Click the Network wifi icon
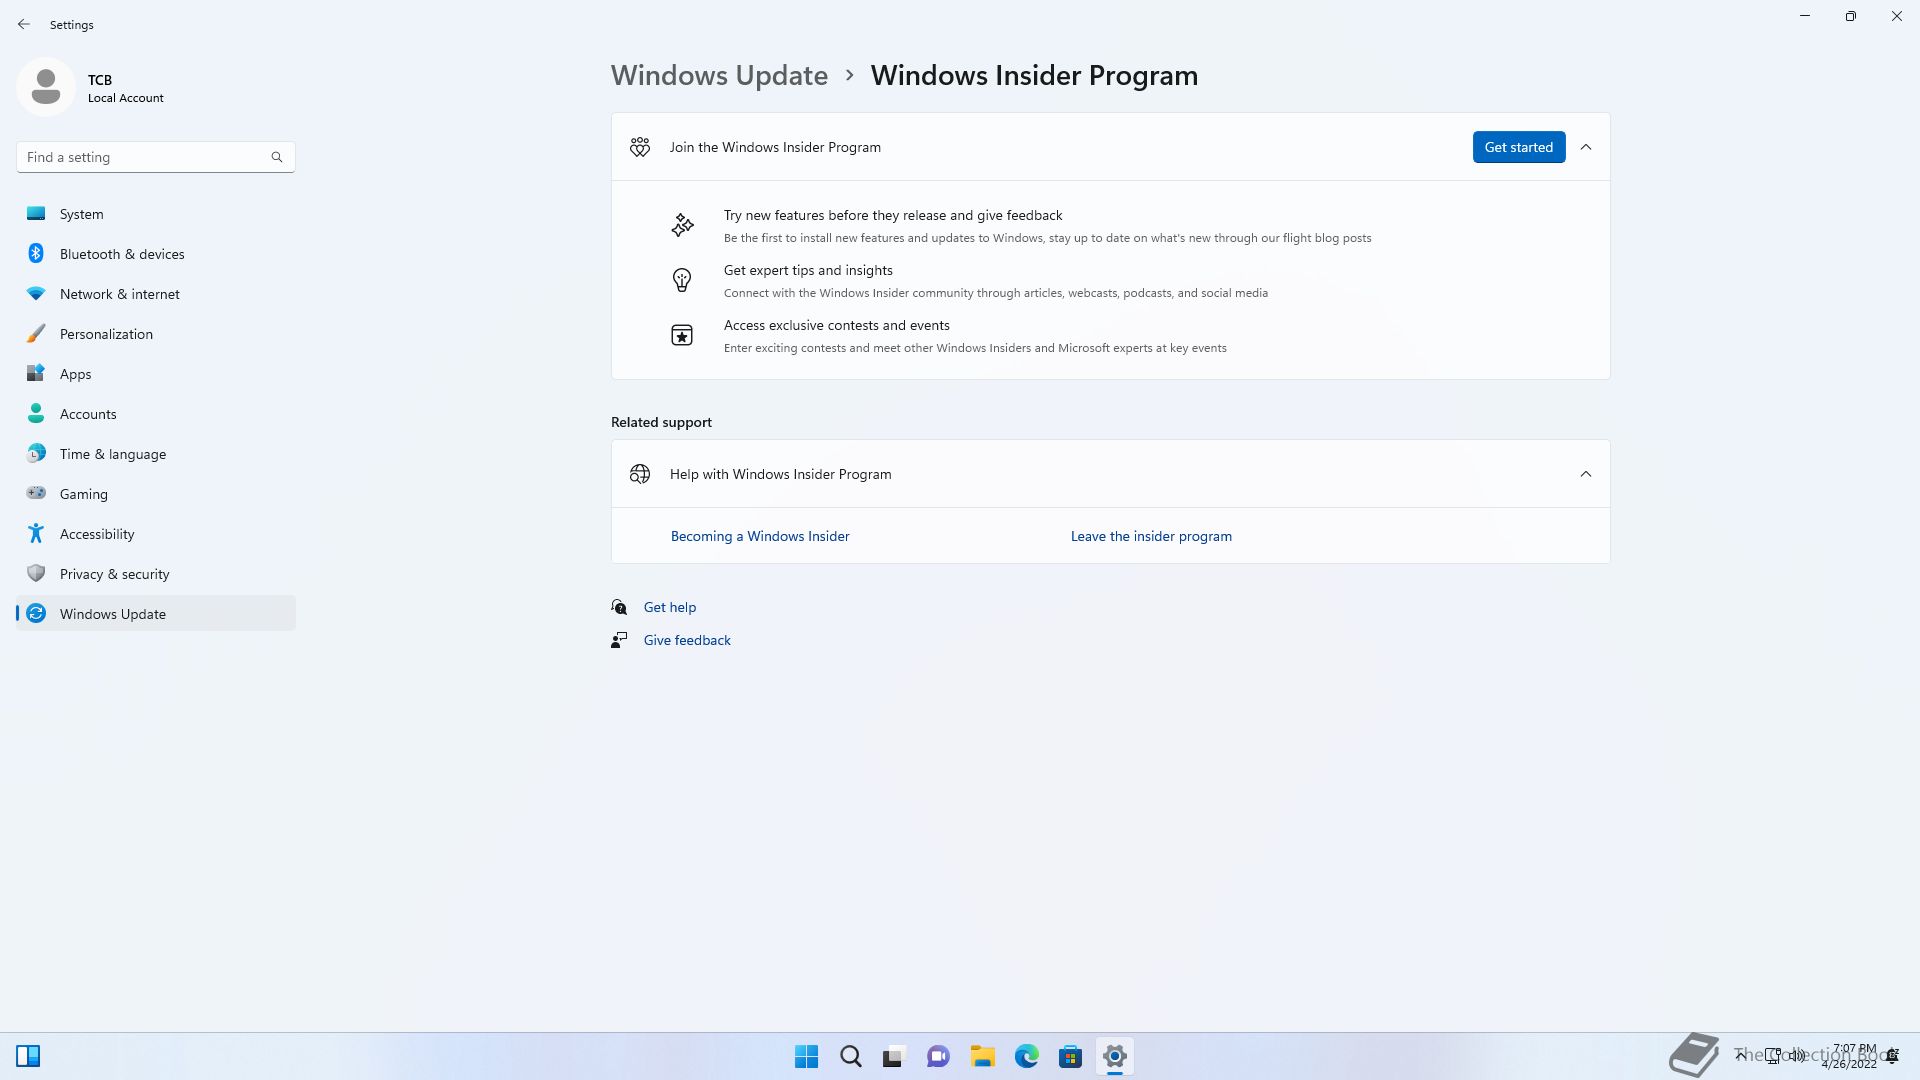The image size is (1920, 1080). pos(36,293)
